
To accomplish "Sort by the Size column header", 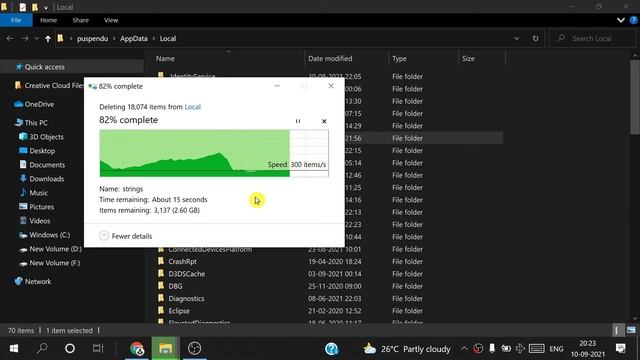I will (x=468, y=58).
